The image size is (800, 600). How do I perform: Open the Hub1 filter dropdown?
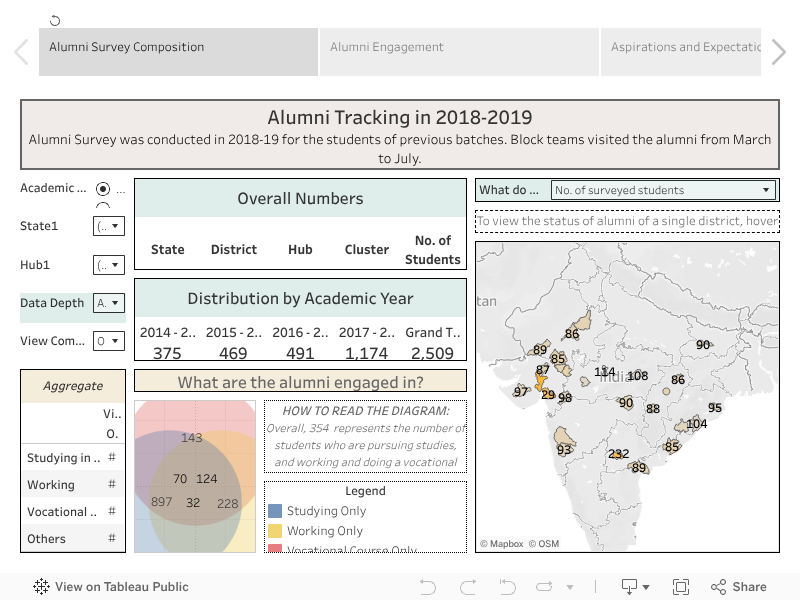(109, 265)
